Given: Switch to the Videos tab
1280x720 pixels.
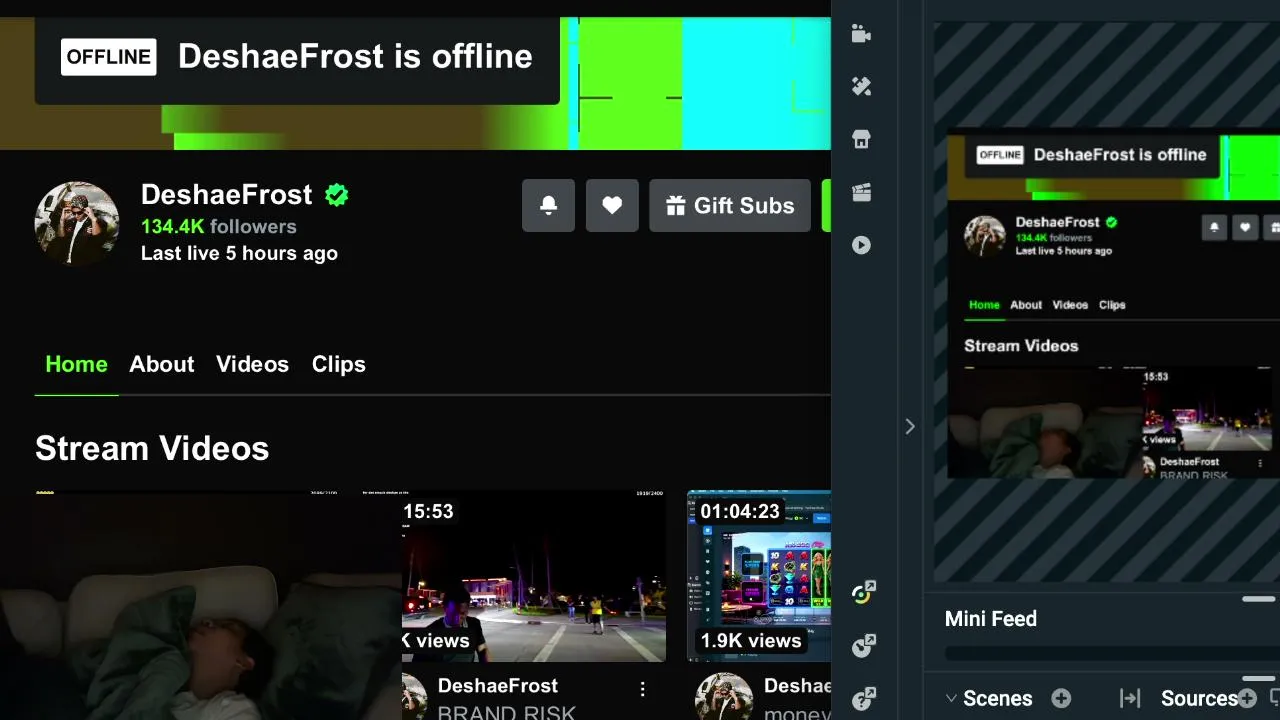Looking at the screenshot, I should pos(252,364).
